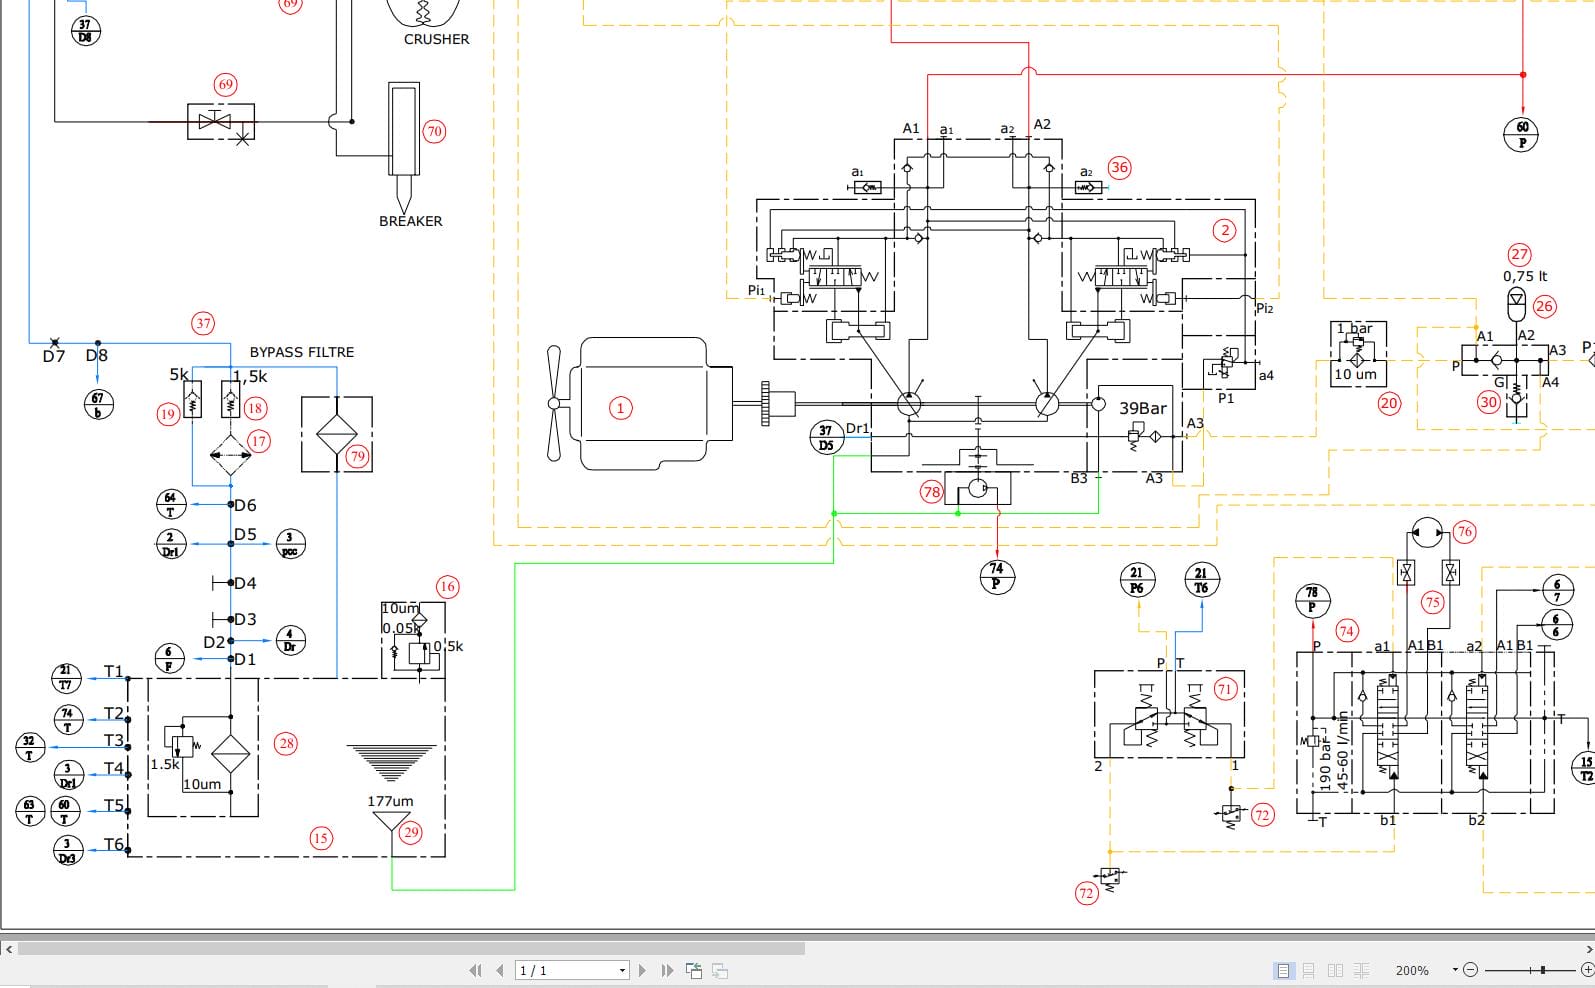The width and height of the screenshot is (1595, 988).
Task: Enable single page view mode
Action: click(x=1284, y=970)
